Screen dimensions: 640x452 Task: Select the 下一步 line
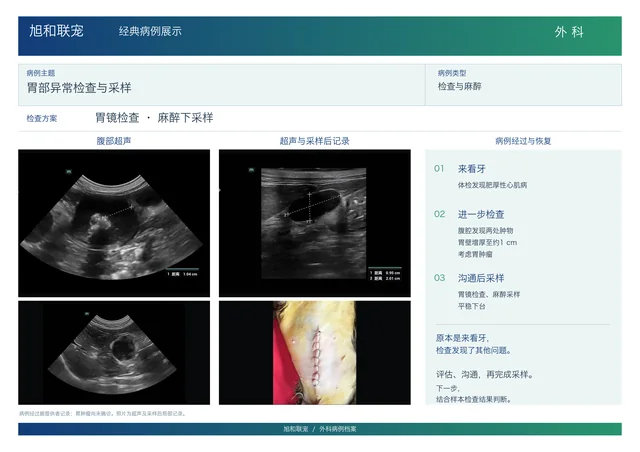(x=448, y=388)
